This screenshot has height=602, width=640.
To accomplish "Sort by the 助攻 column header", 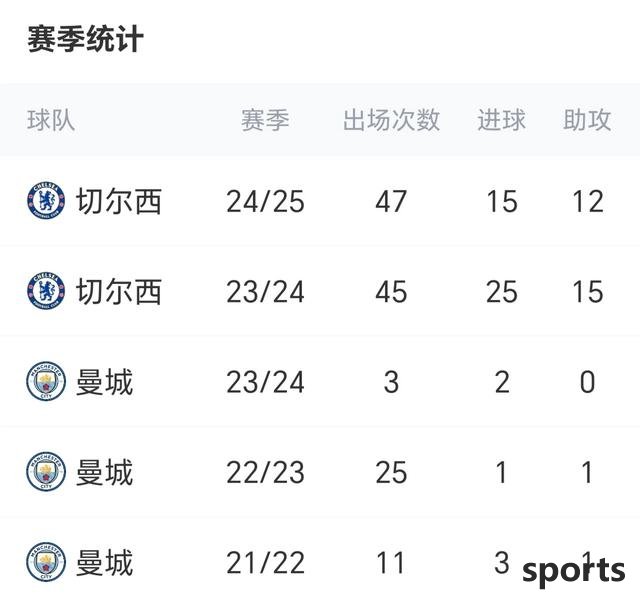I will tap(587, 120).
